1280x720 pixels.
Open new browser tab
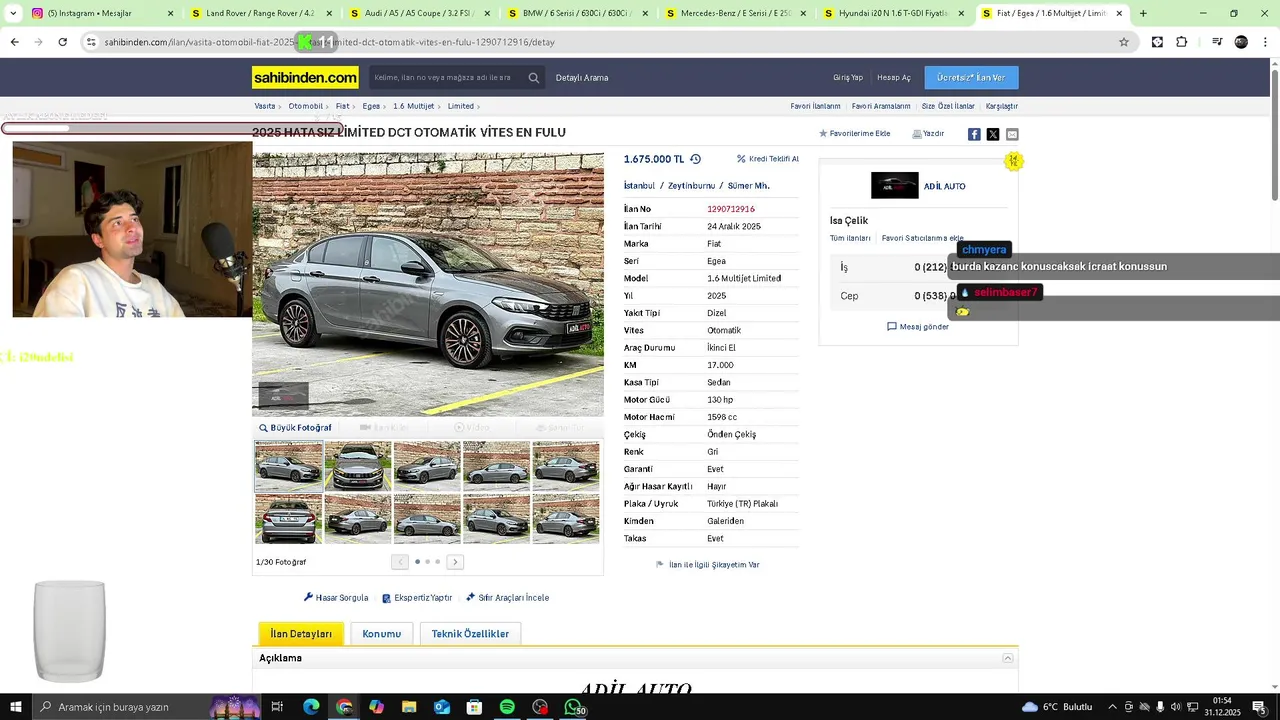(1143, 13)
